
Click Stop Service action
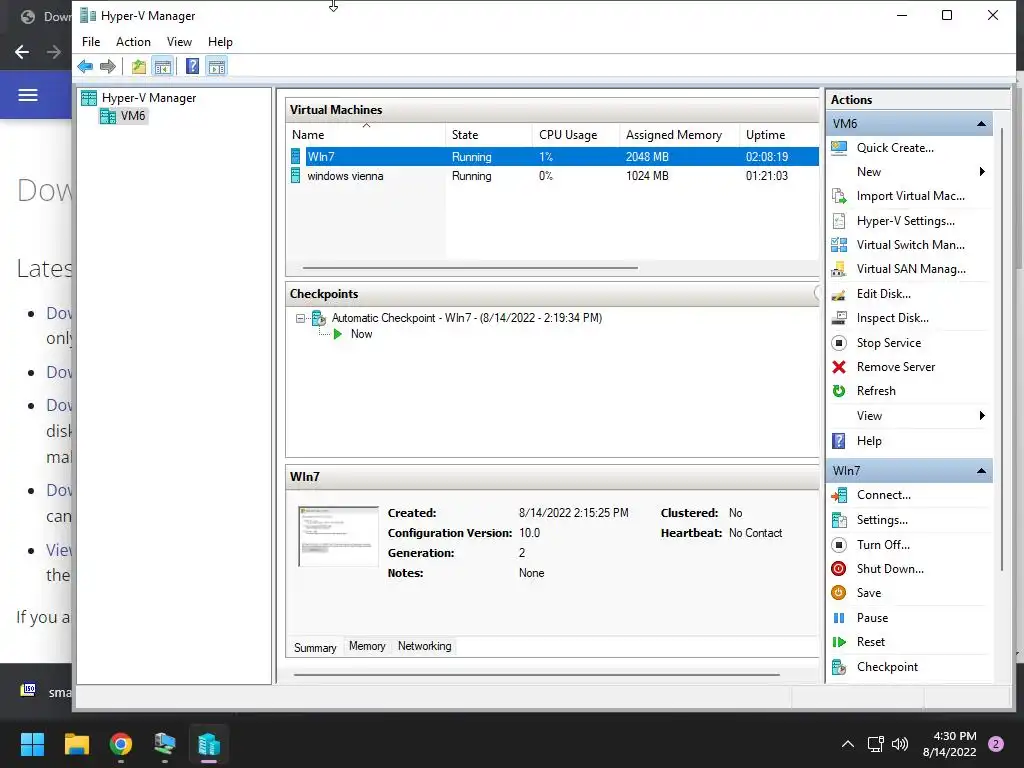pyautogui.click(x=888, y=343)
